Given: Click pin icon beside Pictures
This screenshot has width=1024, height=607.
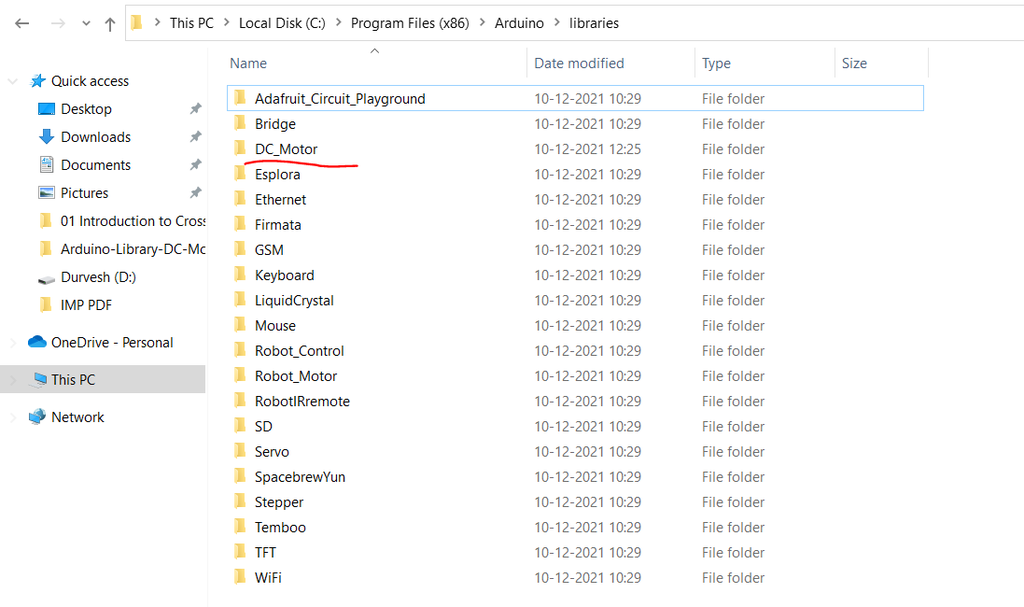Looking at the screenshot, I should click(195, 193).
